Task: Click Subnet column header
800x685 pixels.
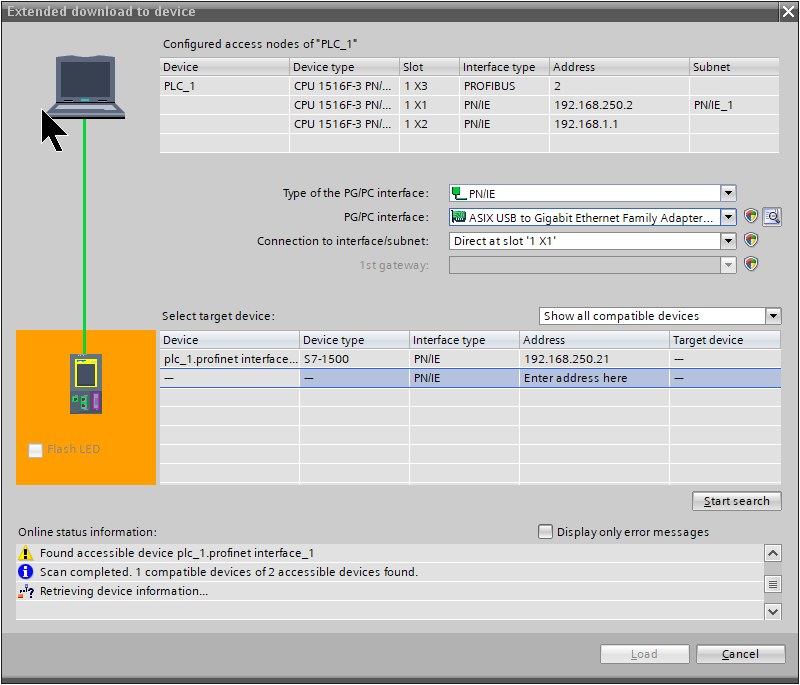Action: 734,67
